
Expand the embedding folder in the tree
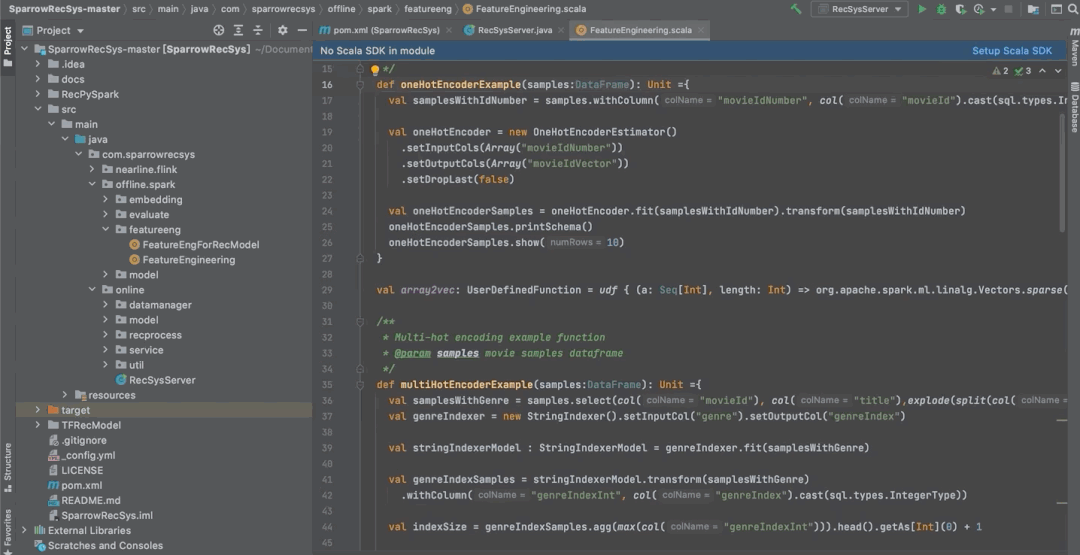click(107, 200)
